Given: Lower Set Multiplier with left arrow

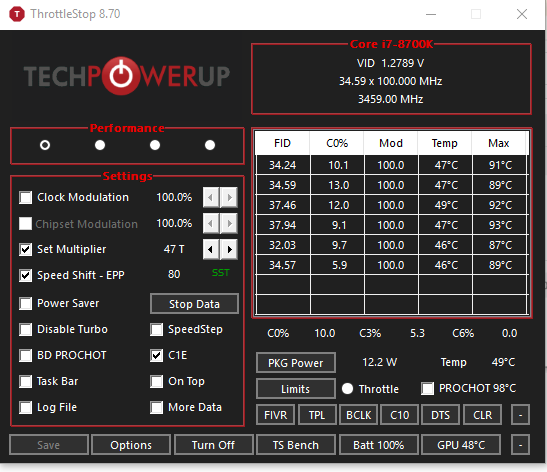Looking at the screenshot, I should 211,249.
